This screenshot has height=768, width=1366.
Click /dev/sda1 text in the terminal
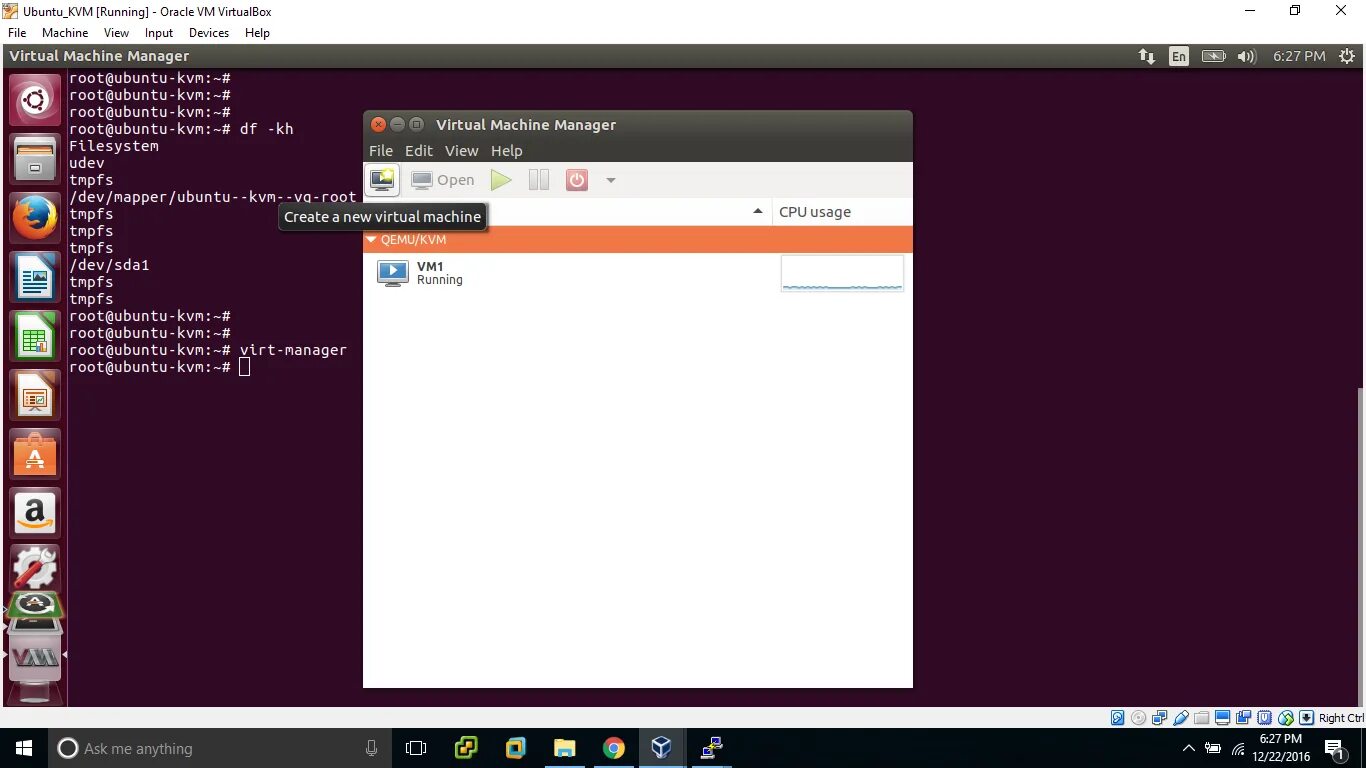109,265
